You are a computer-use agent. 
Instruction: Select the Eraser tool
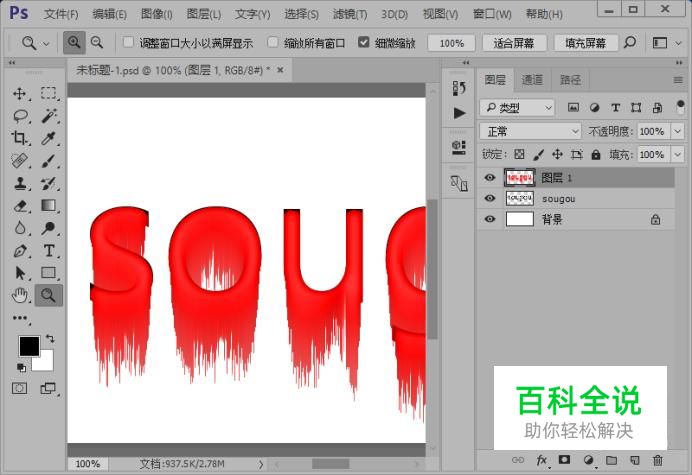click(20, 206)
